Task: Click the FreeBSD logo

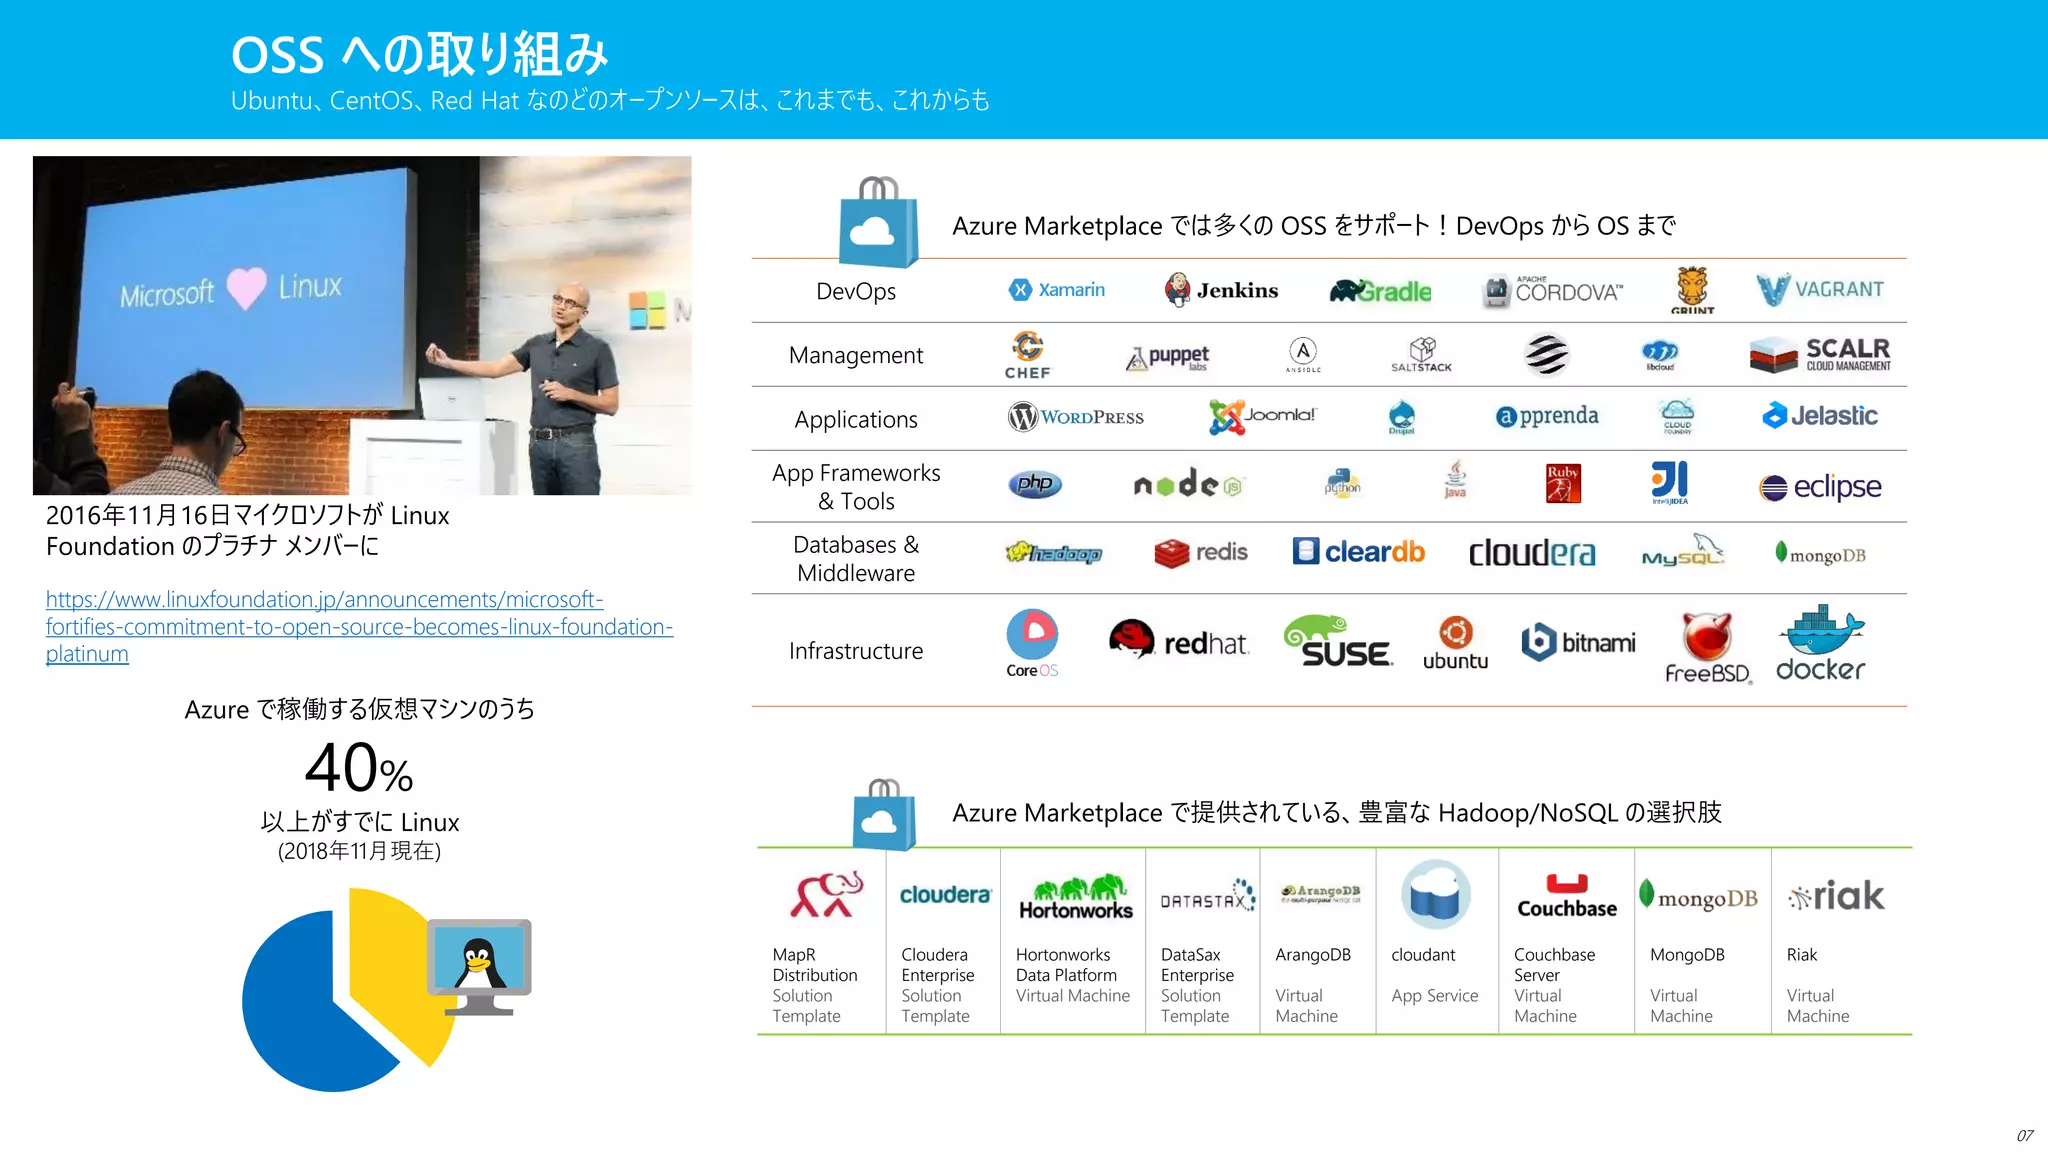Action: 1708,648
